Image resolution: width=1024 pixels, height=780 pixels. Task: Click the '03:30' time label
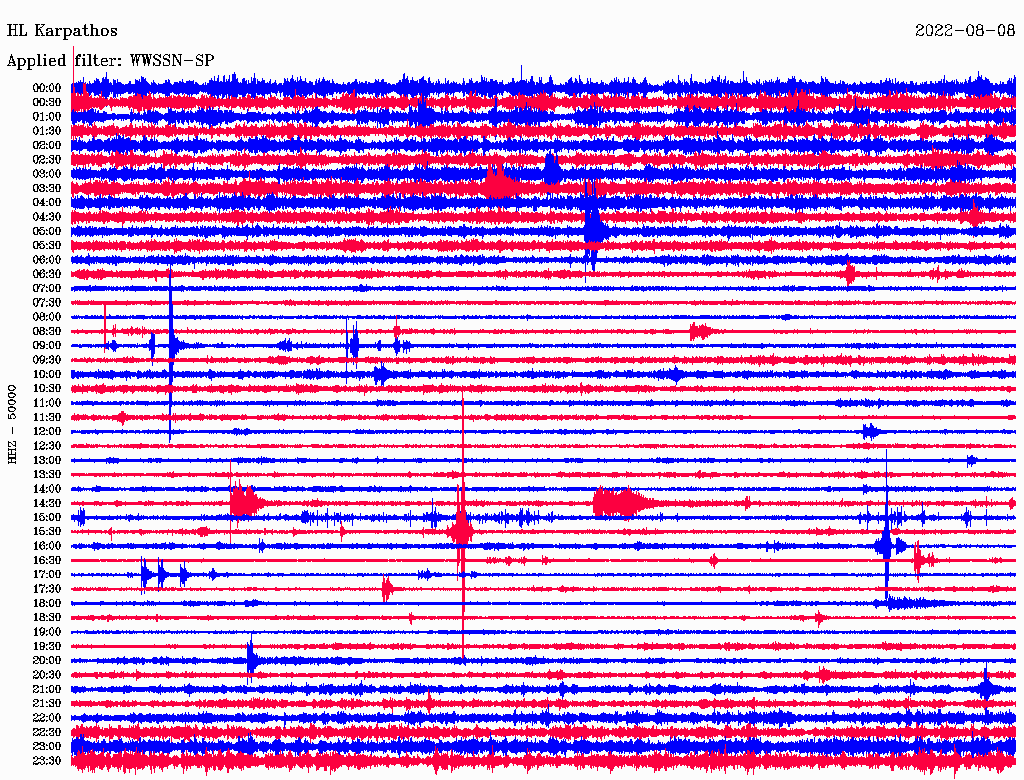[47, 189]
